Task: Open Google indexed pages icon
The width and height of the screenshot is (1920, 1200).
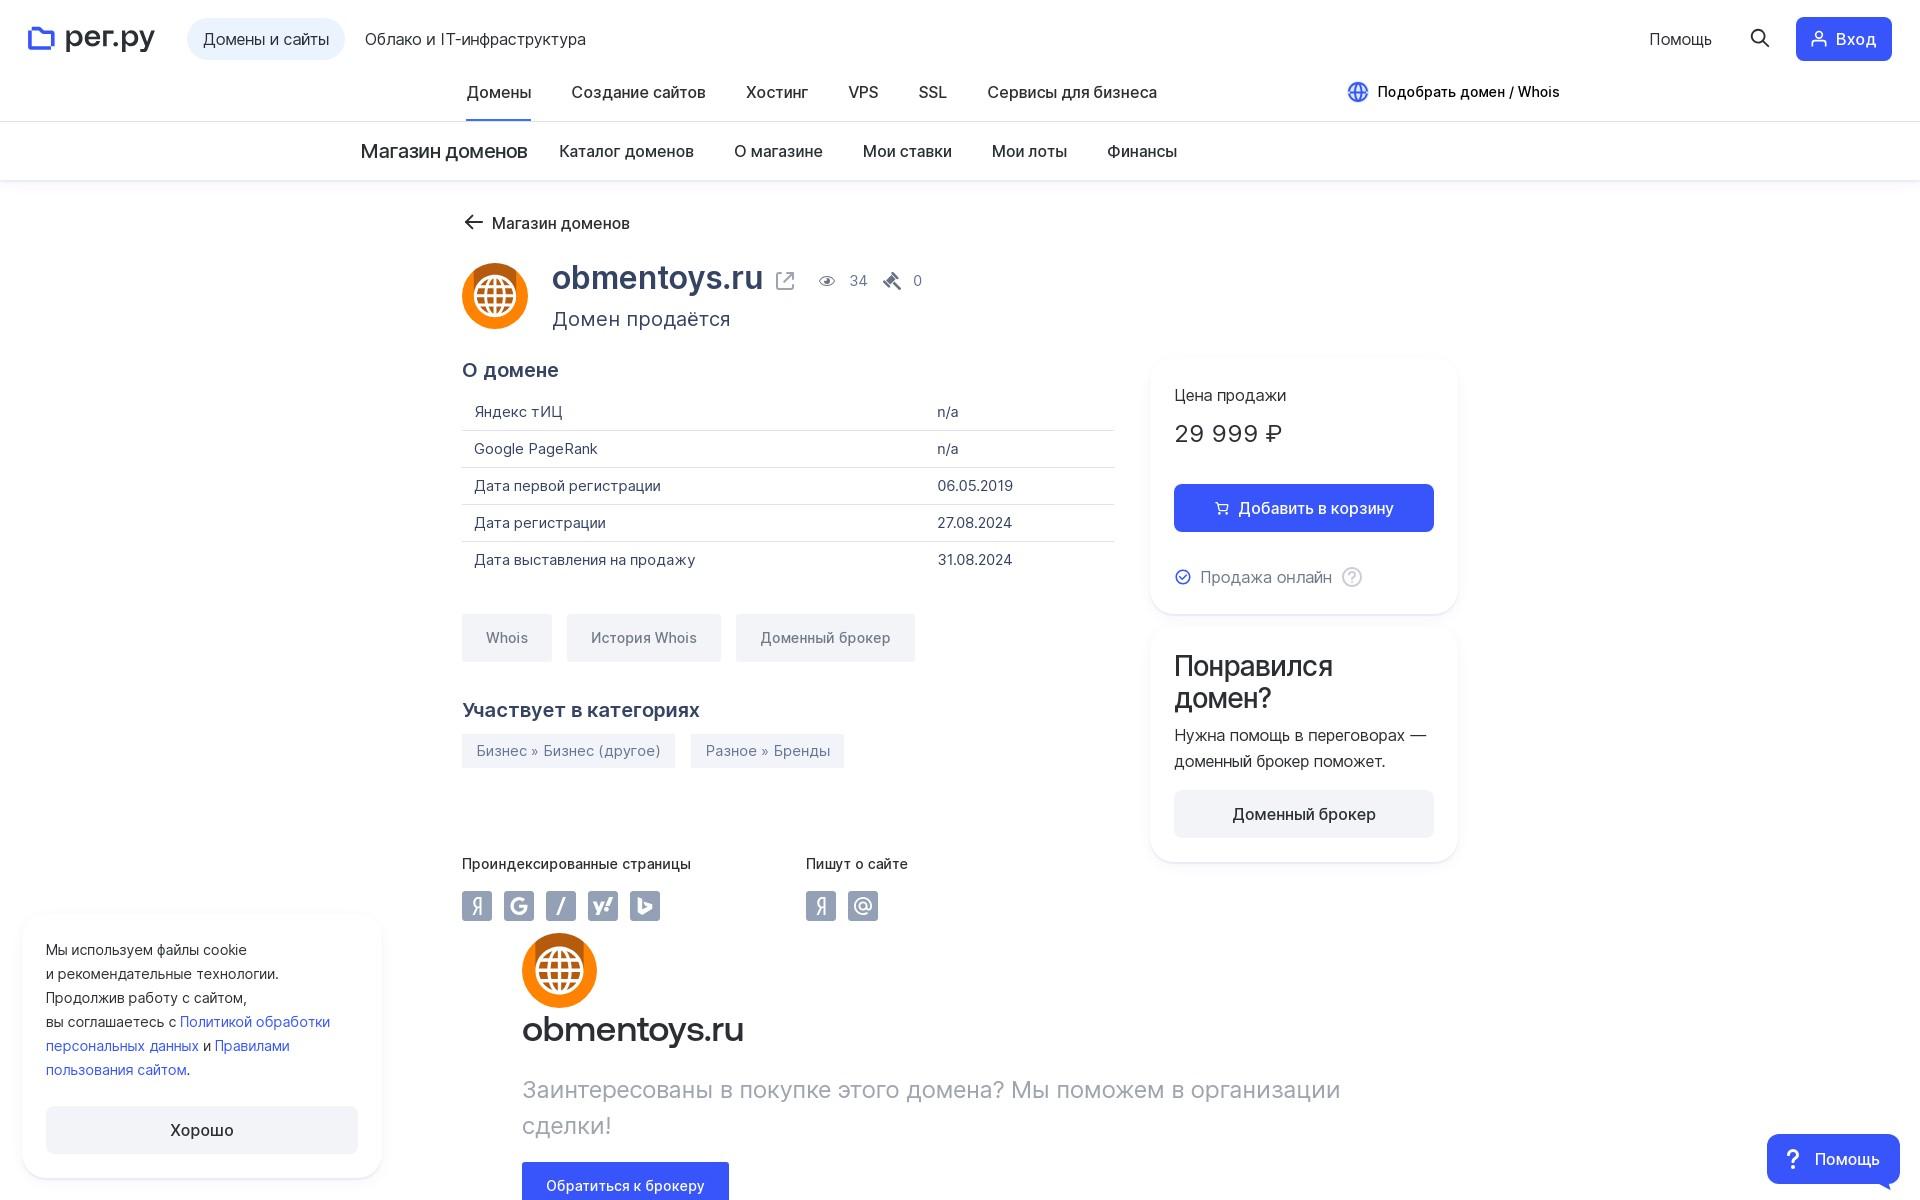Action: [519, 906]
